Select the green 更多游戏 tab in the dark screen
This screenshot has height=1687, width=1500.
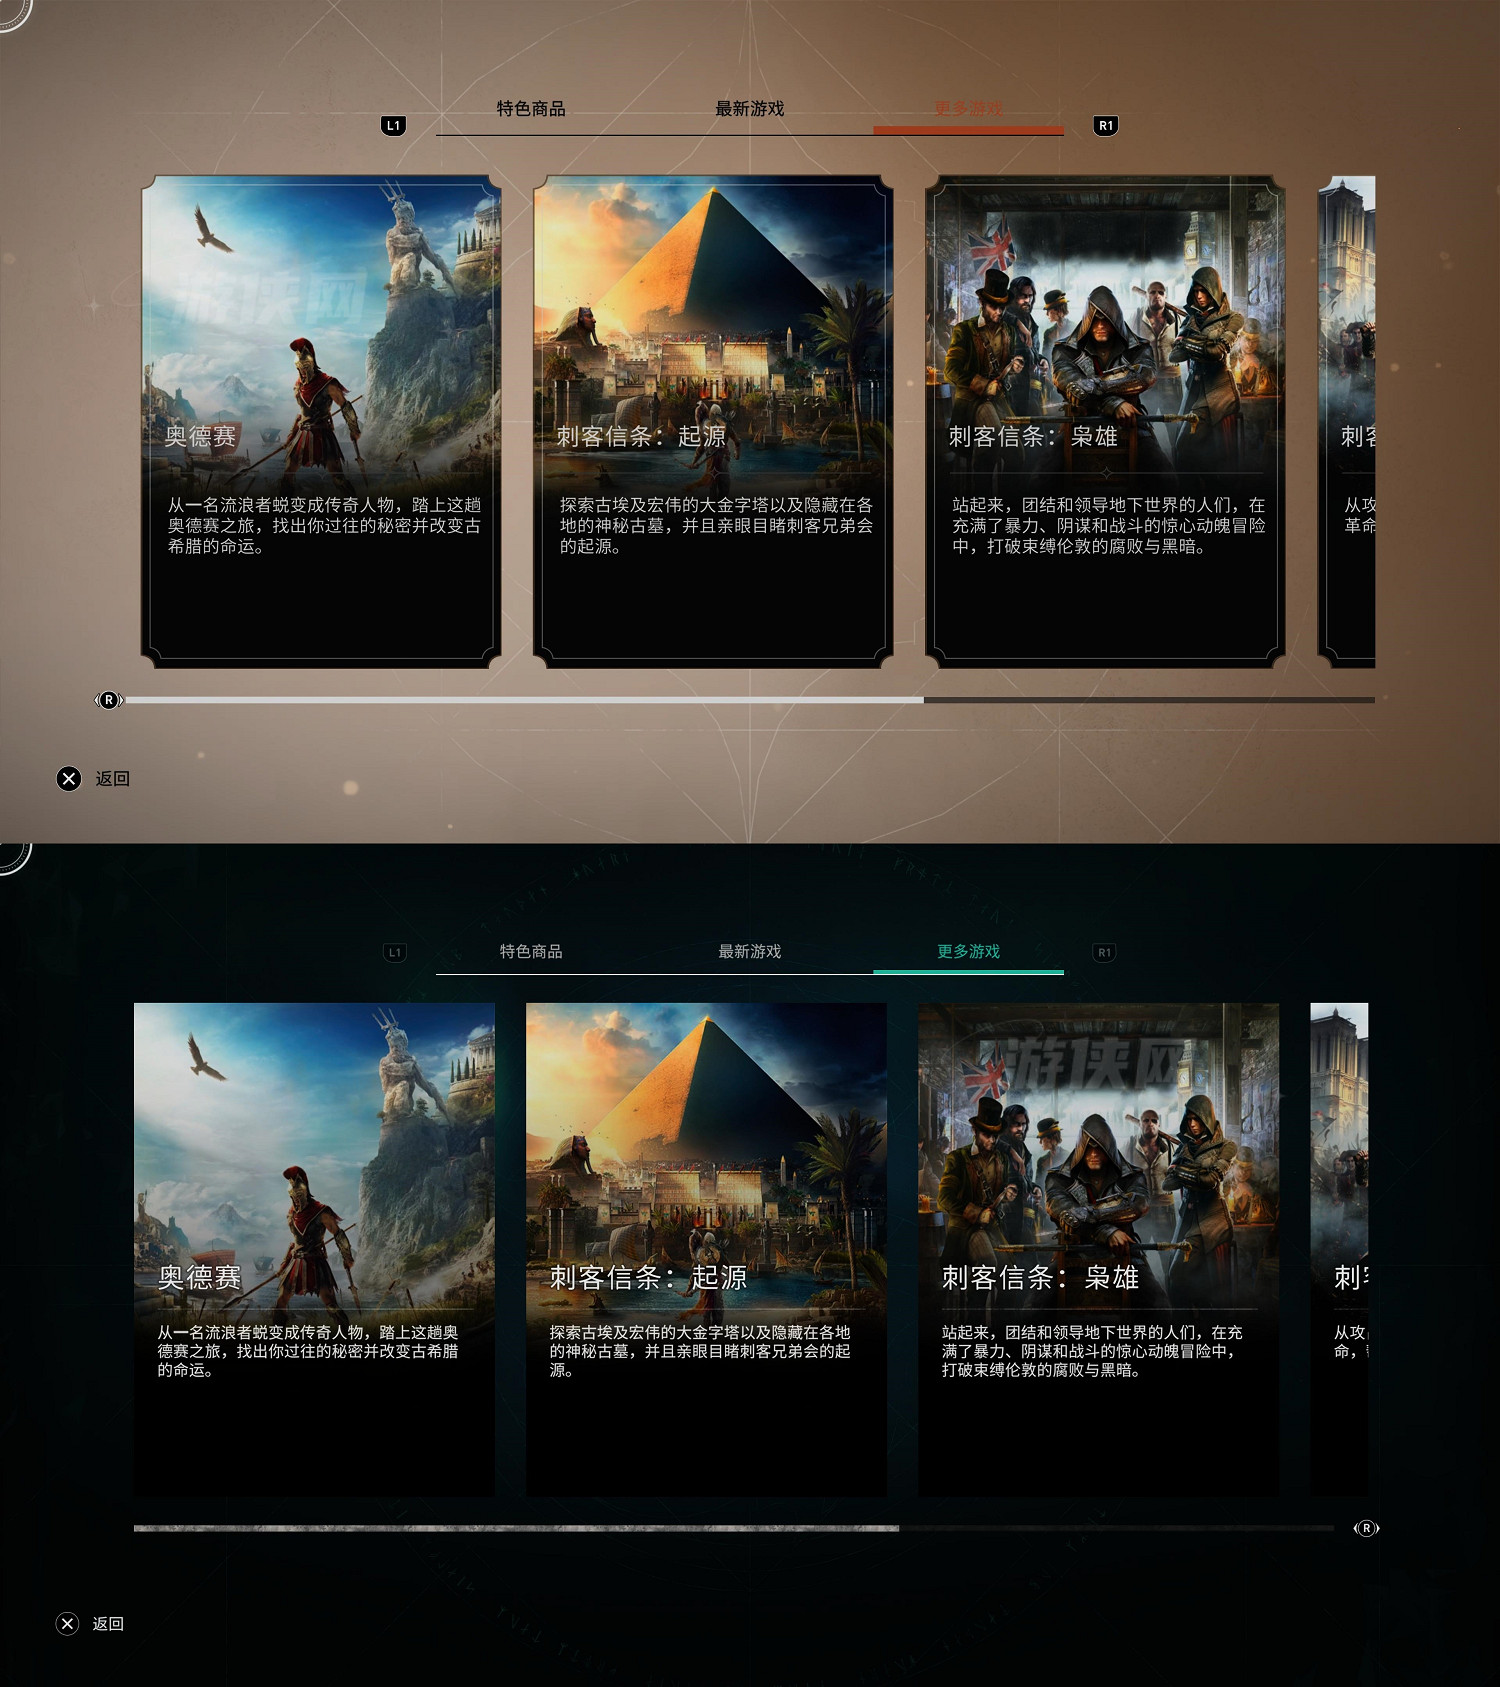point(968,951)
